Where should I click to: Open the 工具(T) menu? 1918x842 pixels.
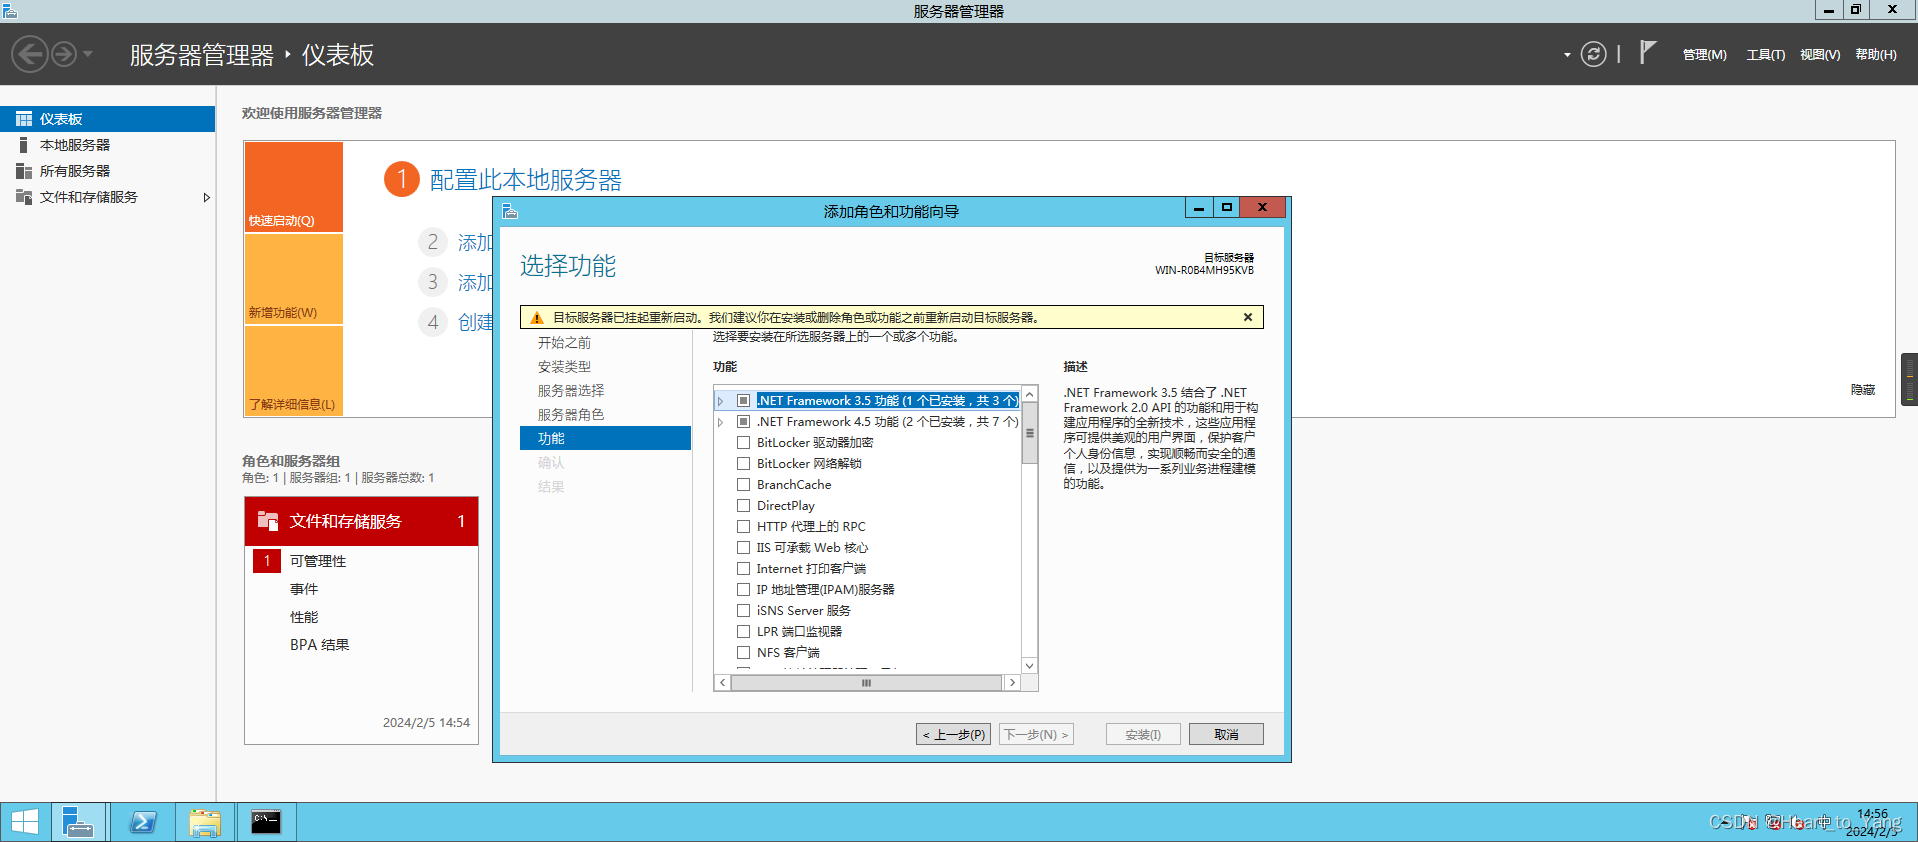pyautogui.click(x=1765, y=55)
